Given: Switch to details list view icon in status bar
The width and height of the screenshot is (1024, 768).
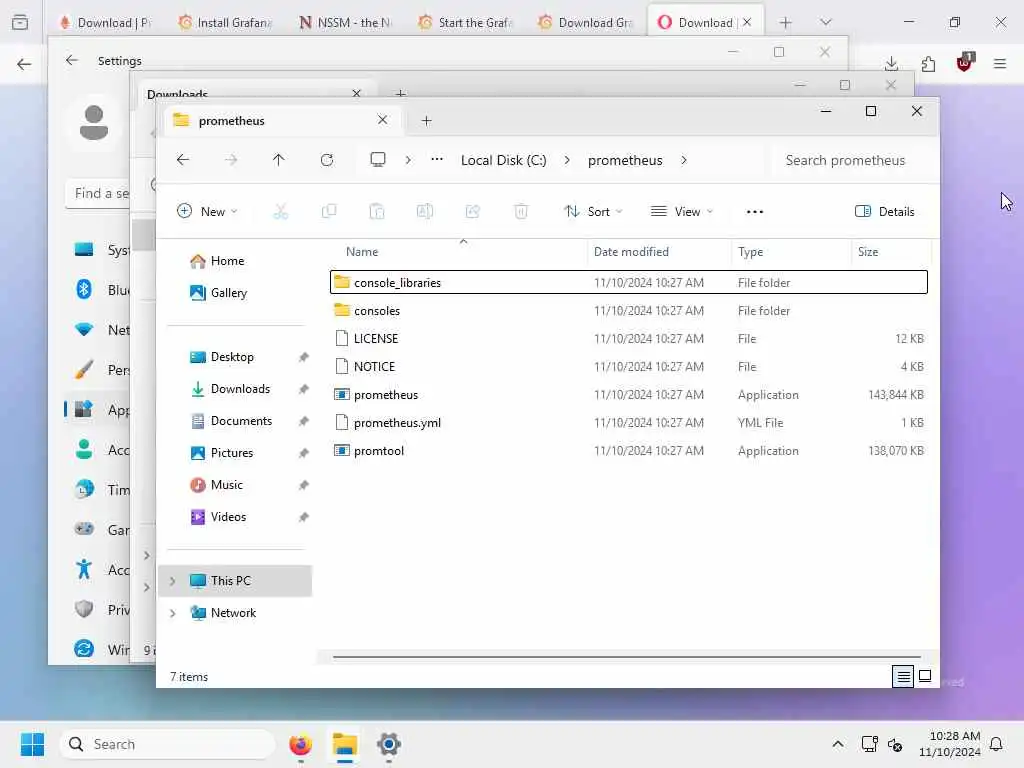Looking at the screenshot, I should point(903,677).
